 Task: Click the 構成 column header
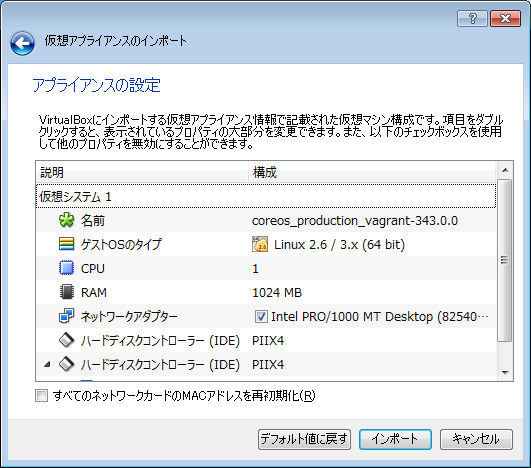pyautogui.click(x=373, y=173)
